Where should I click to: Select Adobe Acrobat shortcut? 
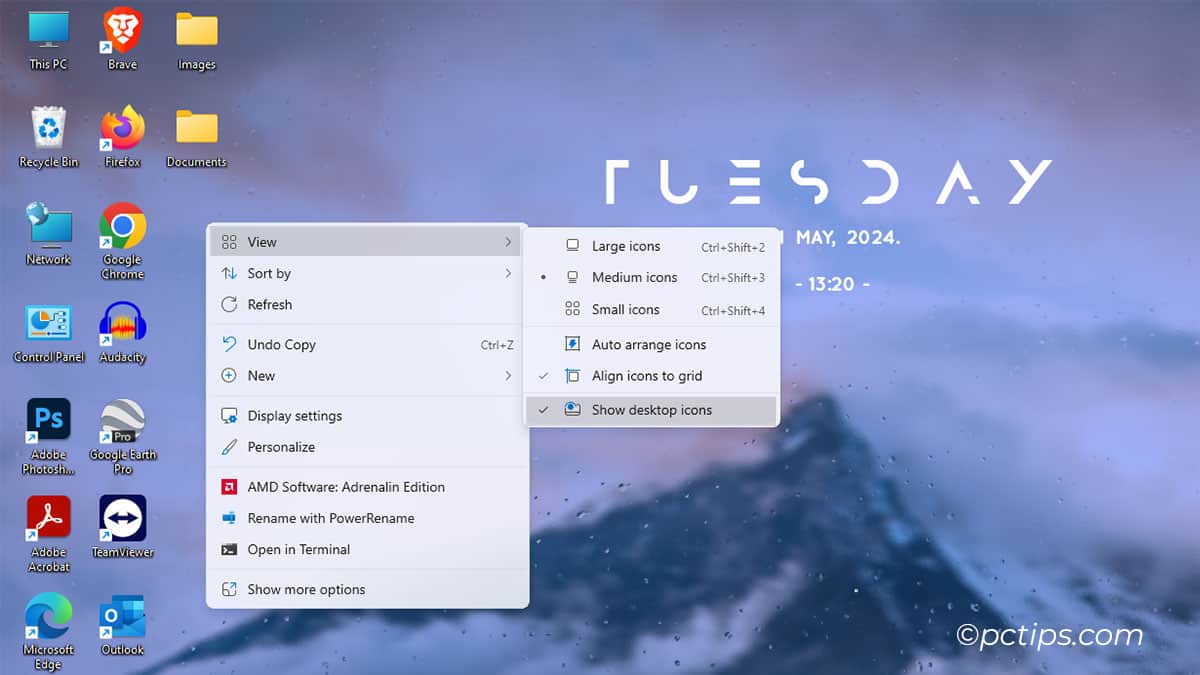tap(48, 533)
